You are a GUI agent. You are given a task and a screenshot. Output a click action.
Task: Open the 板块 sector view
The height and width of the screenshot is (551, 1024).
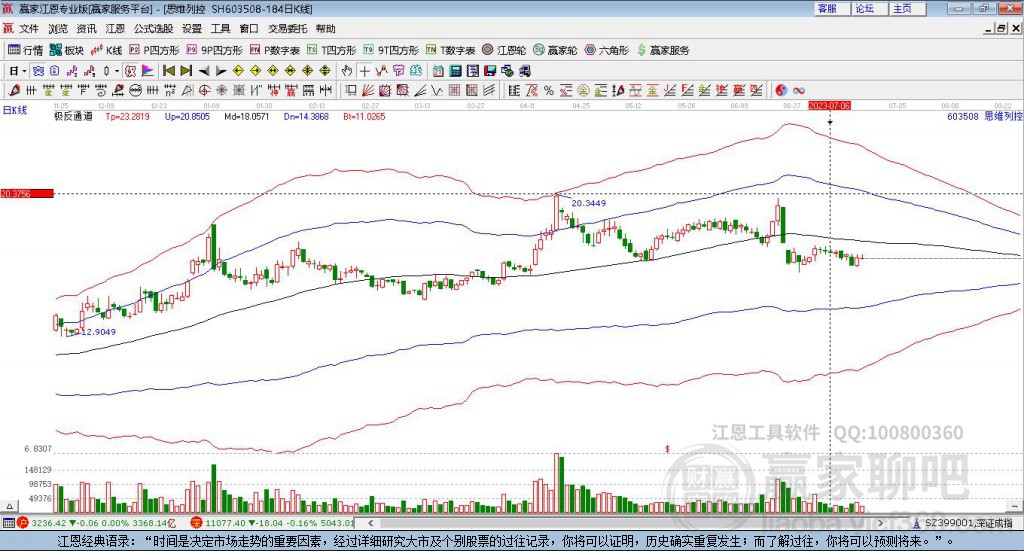(x=68, y=50)
